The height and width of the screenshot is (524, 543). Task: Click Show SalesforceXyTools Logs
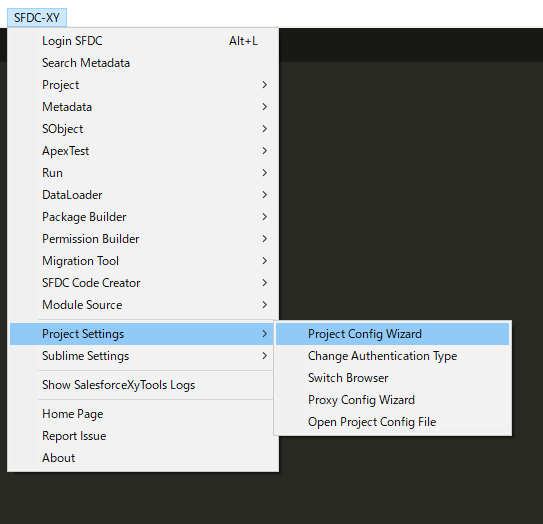tap(143, 385)
